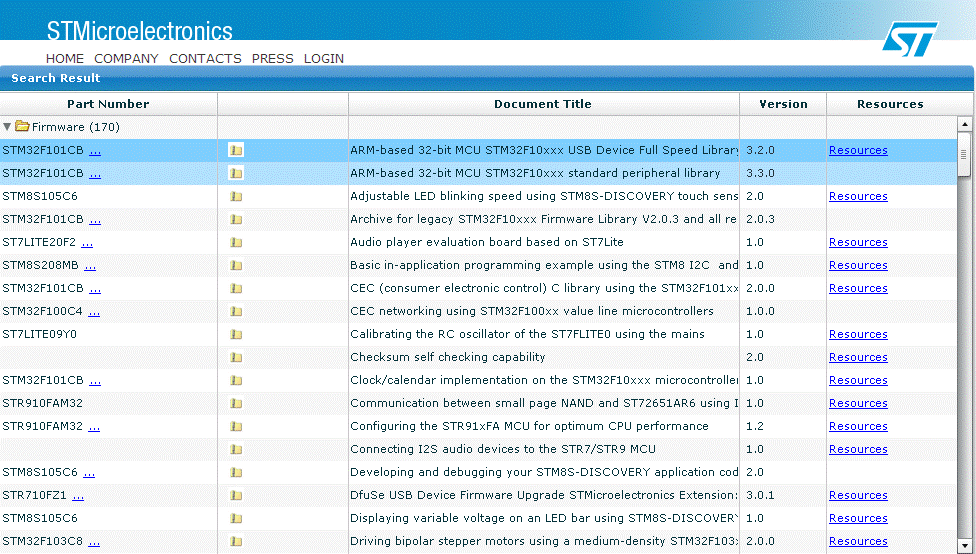Click the 'Firmware (170)' group label
Image resolution: width=976 pixels, height=554 pixels.
point(76,127)
